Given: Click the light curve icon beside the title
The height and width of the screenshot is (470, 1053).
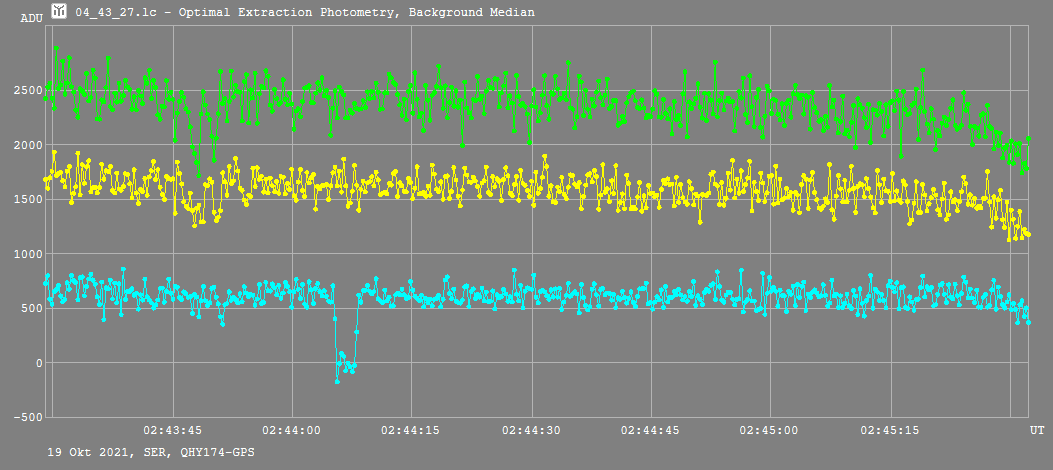Looking at the screenshot, I should [60, 12].
